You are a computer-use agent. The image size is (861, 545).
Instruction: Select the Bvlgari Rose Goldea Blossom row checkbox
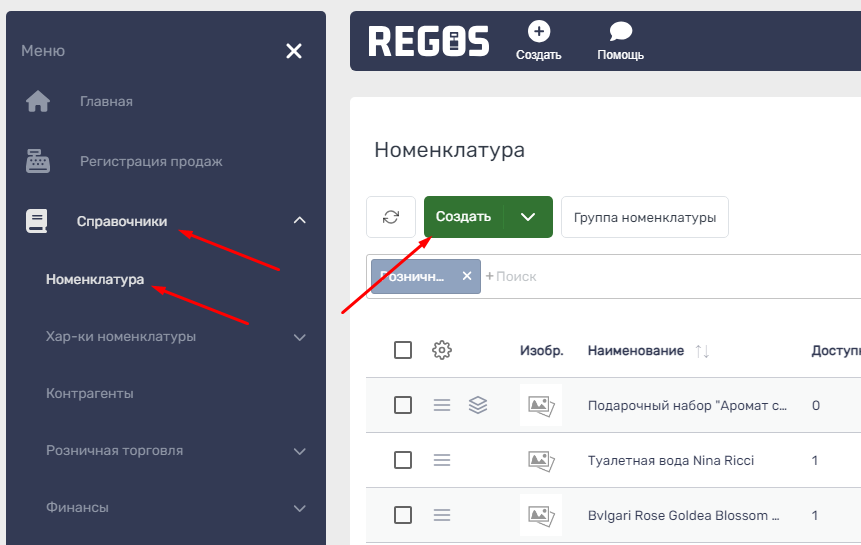[x=403, y=515]
